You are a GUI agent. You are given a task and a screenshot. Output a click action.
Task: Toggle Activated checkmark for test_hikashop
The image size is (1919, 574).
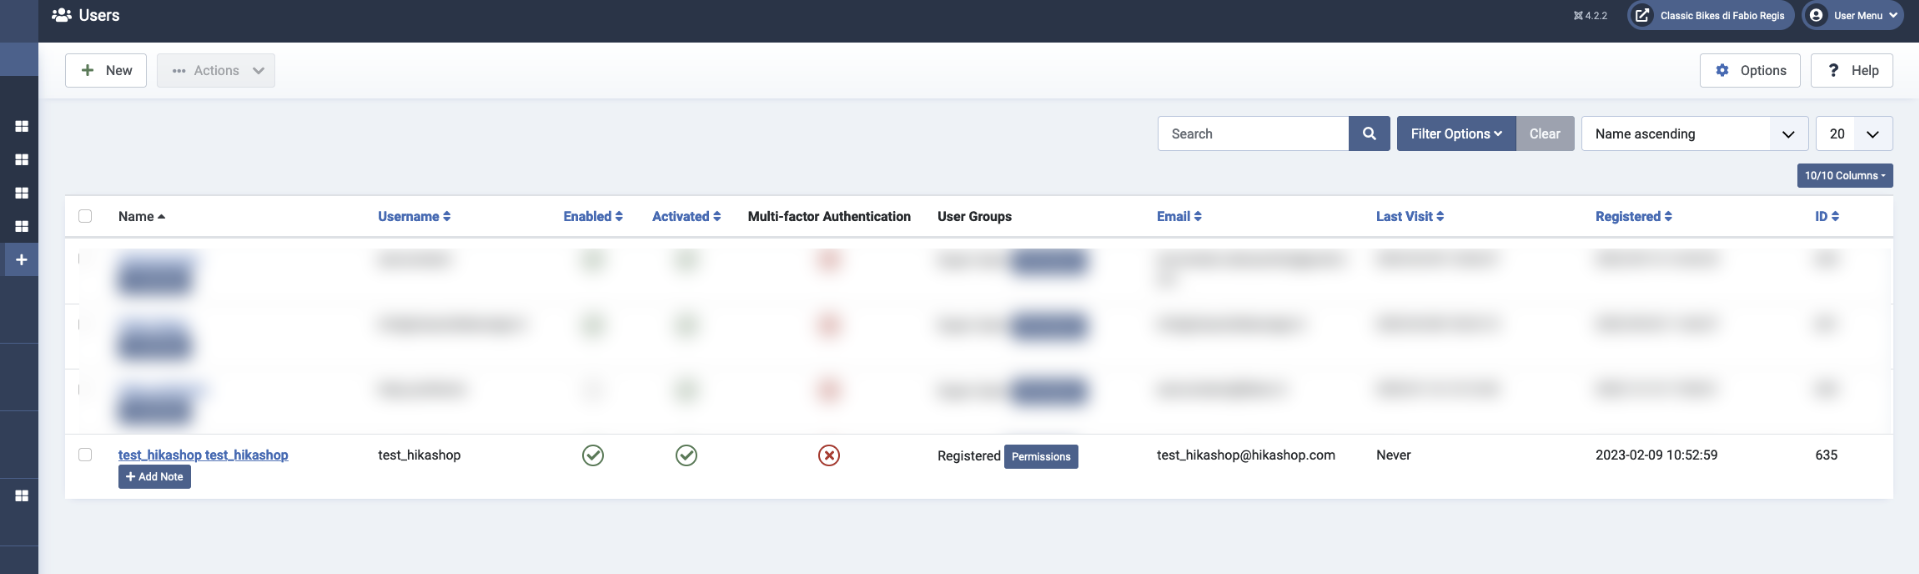(x=686, y=456)
